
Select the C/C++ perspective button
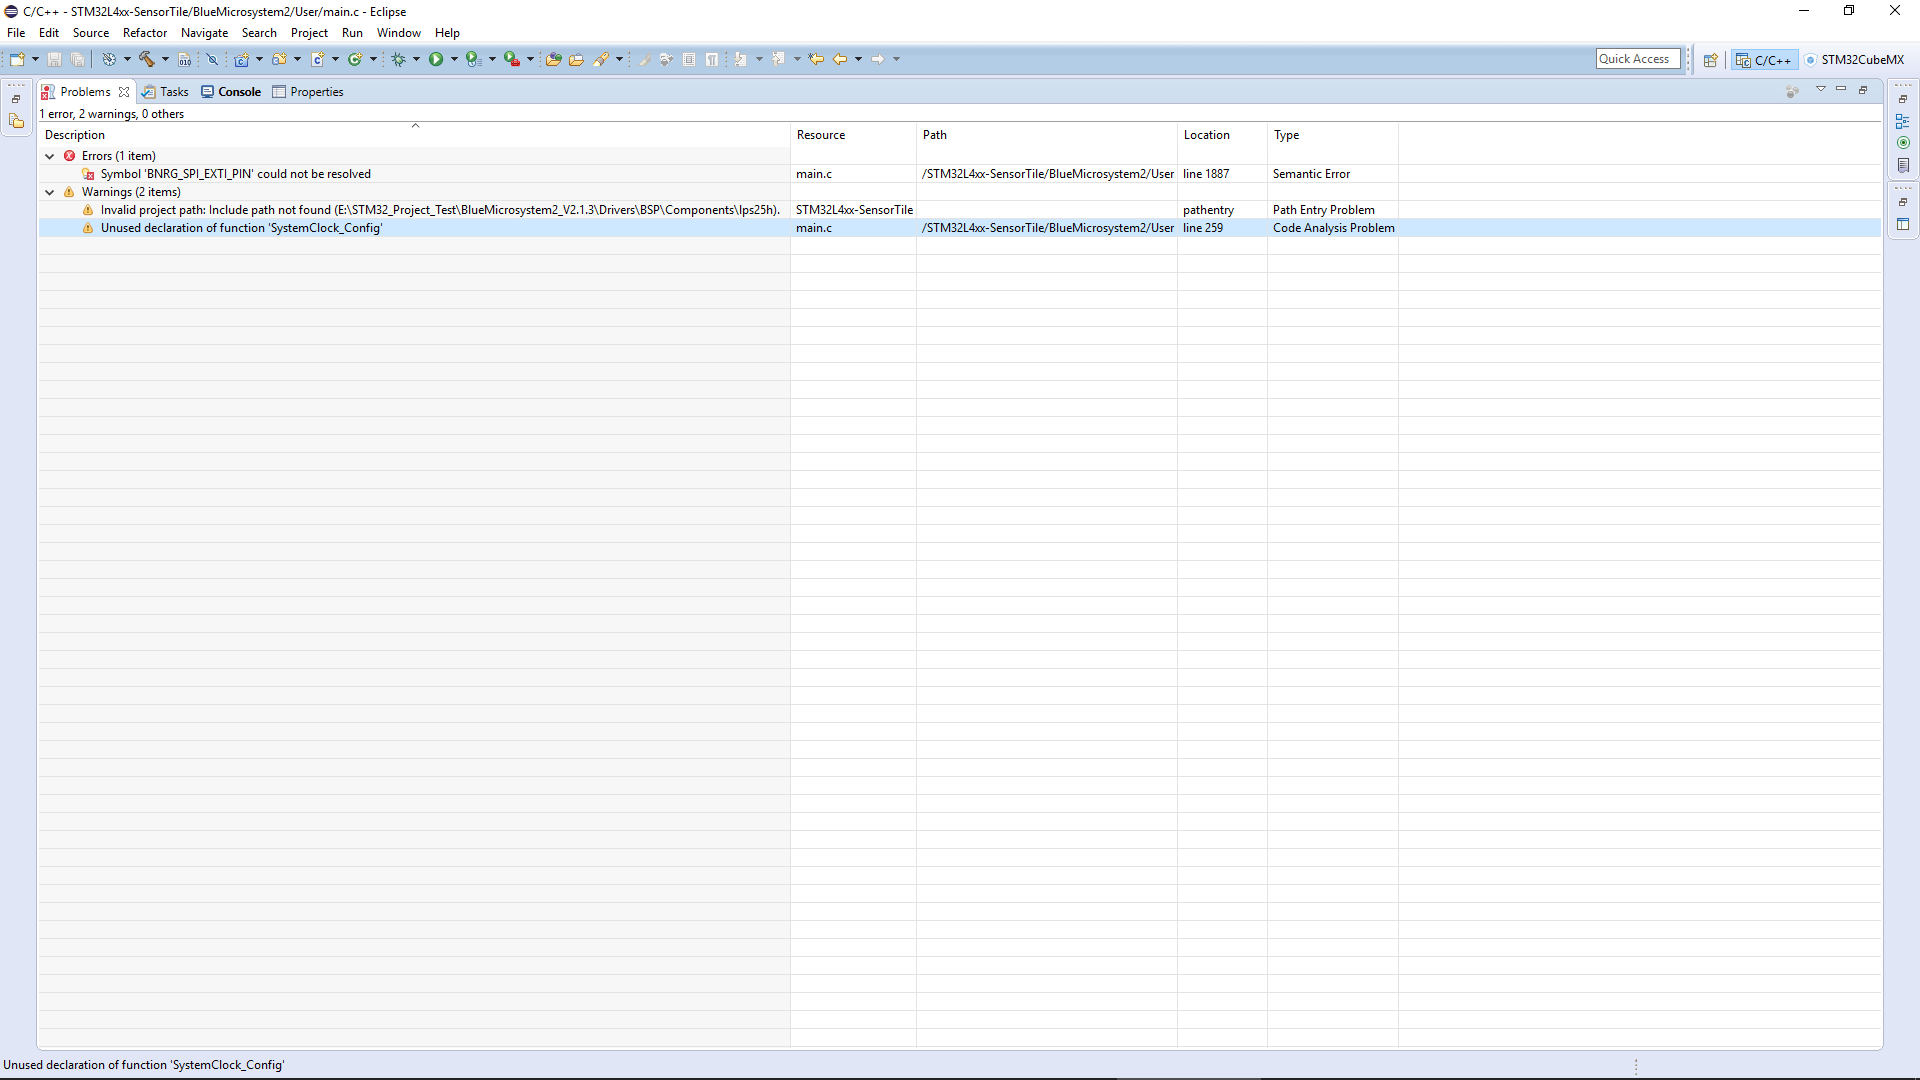pos(1765,60)
